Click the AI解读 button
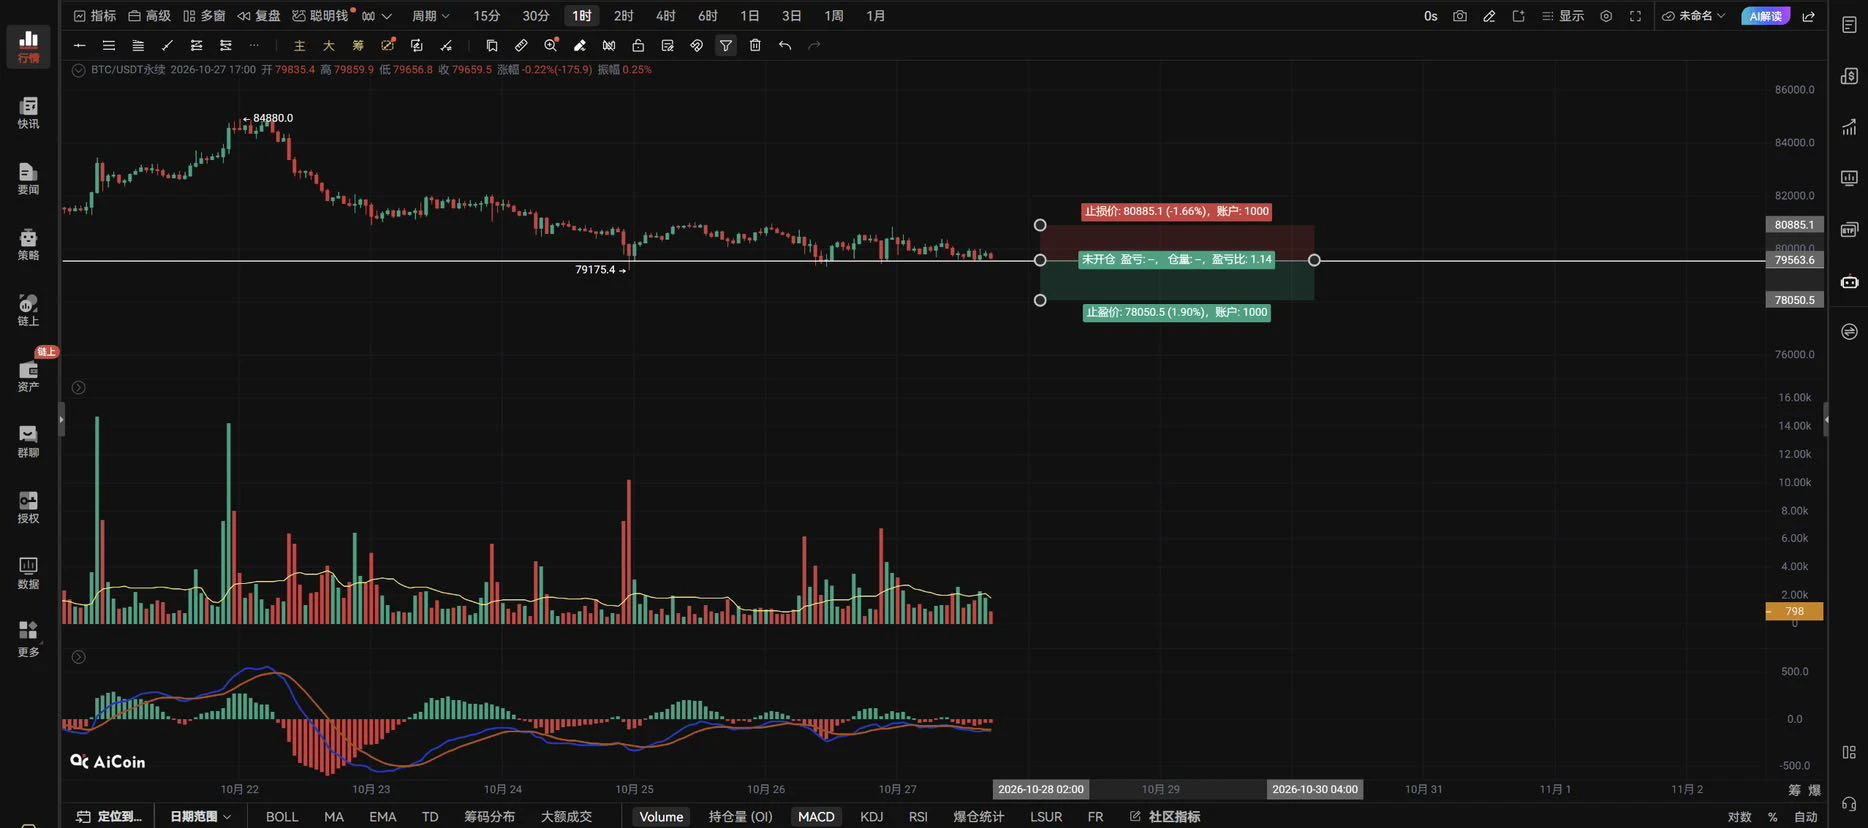Viewport: 1868px width, 828px height. click(1765, 16)
